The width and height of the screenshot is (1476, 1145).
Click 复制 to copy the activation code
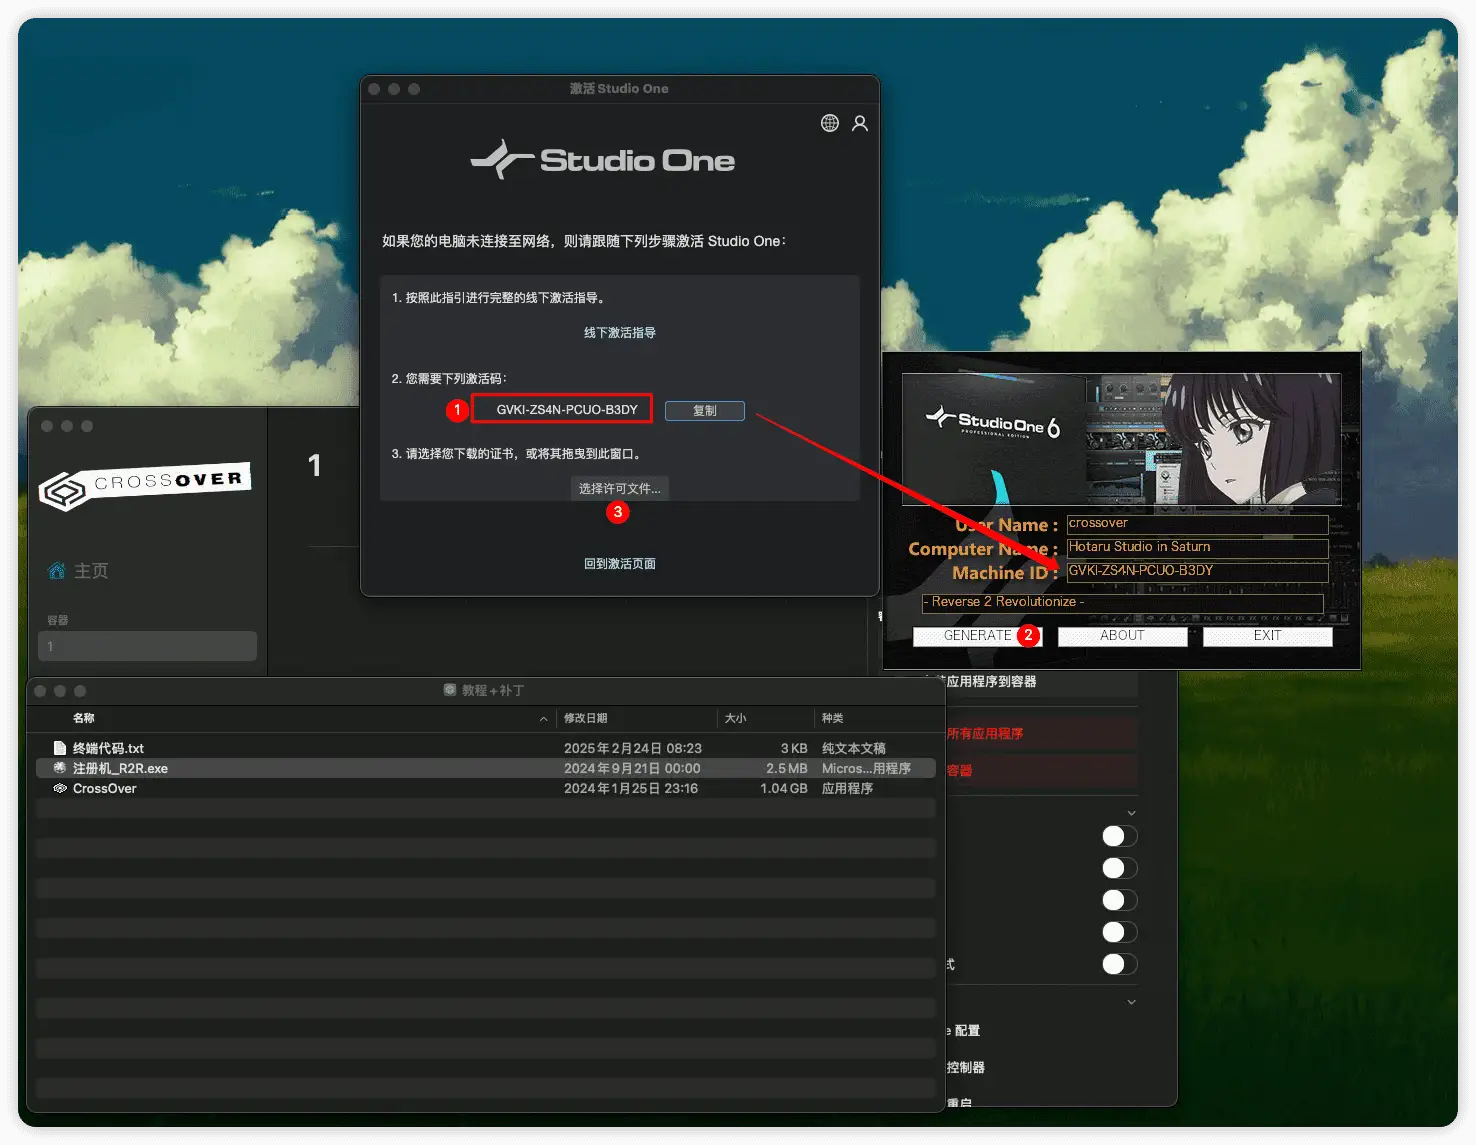click(x=704, y=410)
